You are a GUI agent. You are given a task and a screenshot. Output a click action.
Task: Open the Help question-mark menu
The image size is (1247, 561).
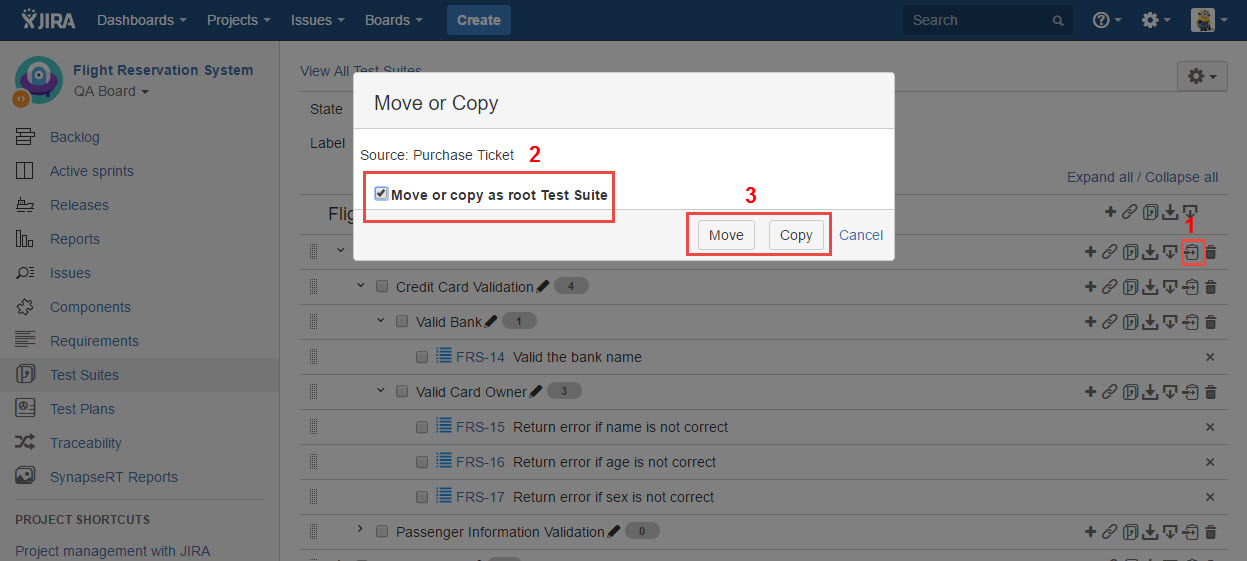(x=1107, y=20)
